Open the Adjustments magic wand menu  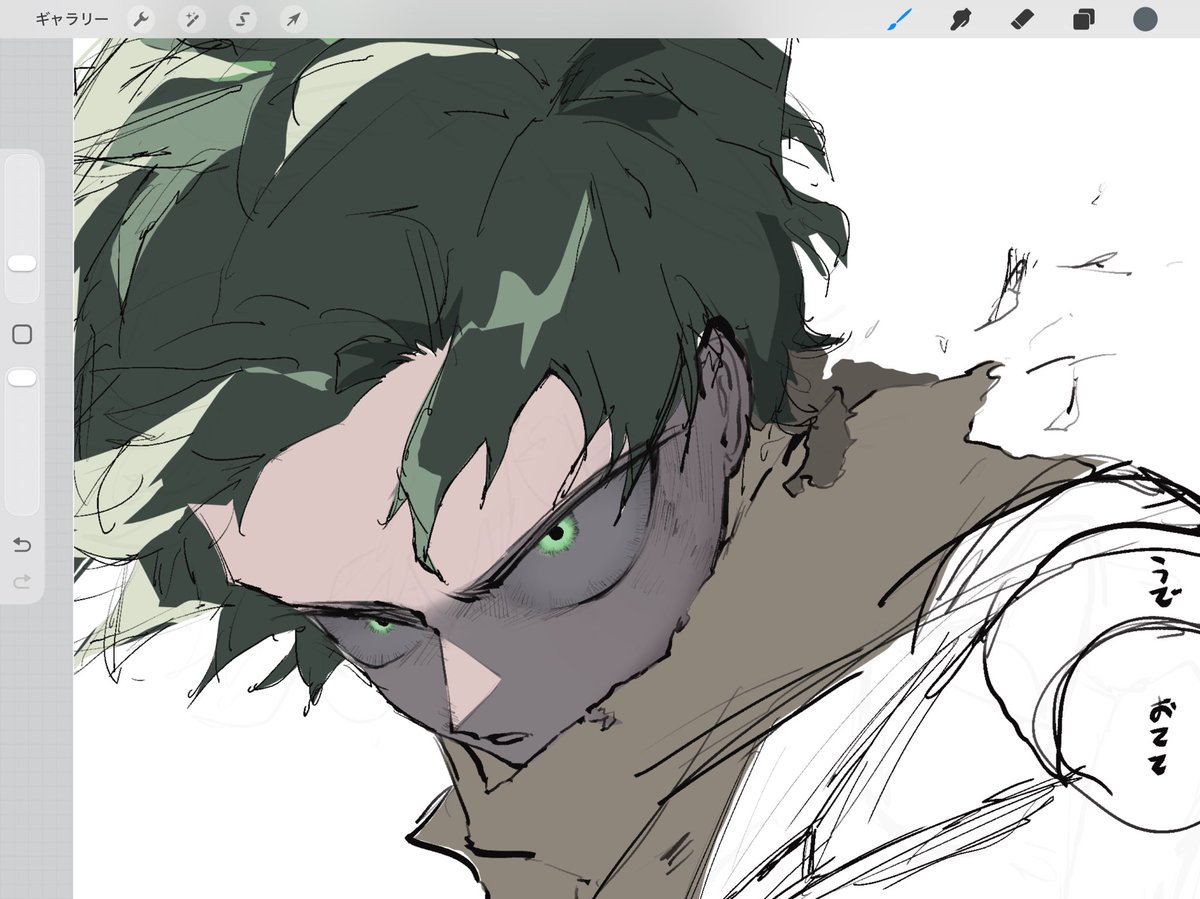192,19
